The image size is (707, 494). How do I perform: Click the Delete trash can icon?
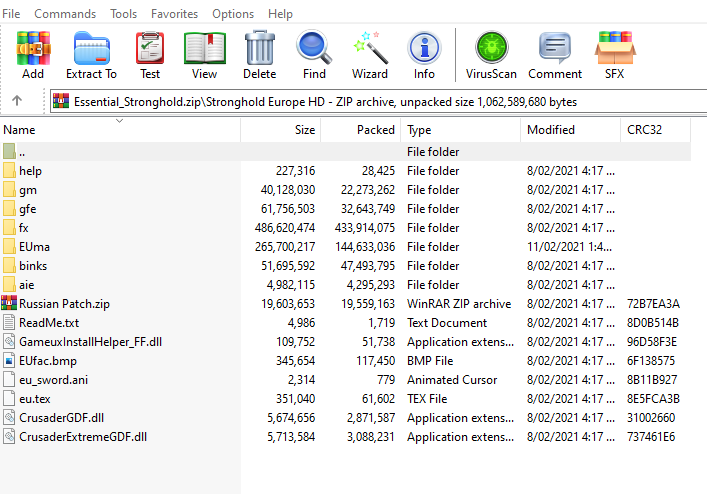[x=260, y=48]
